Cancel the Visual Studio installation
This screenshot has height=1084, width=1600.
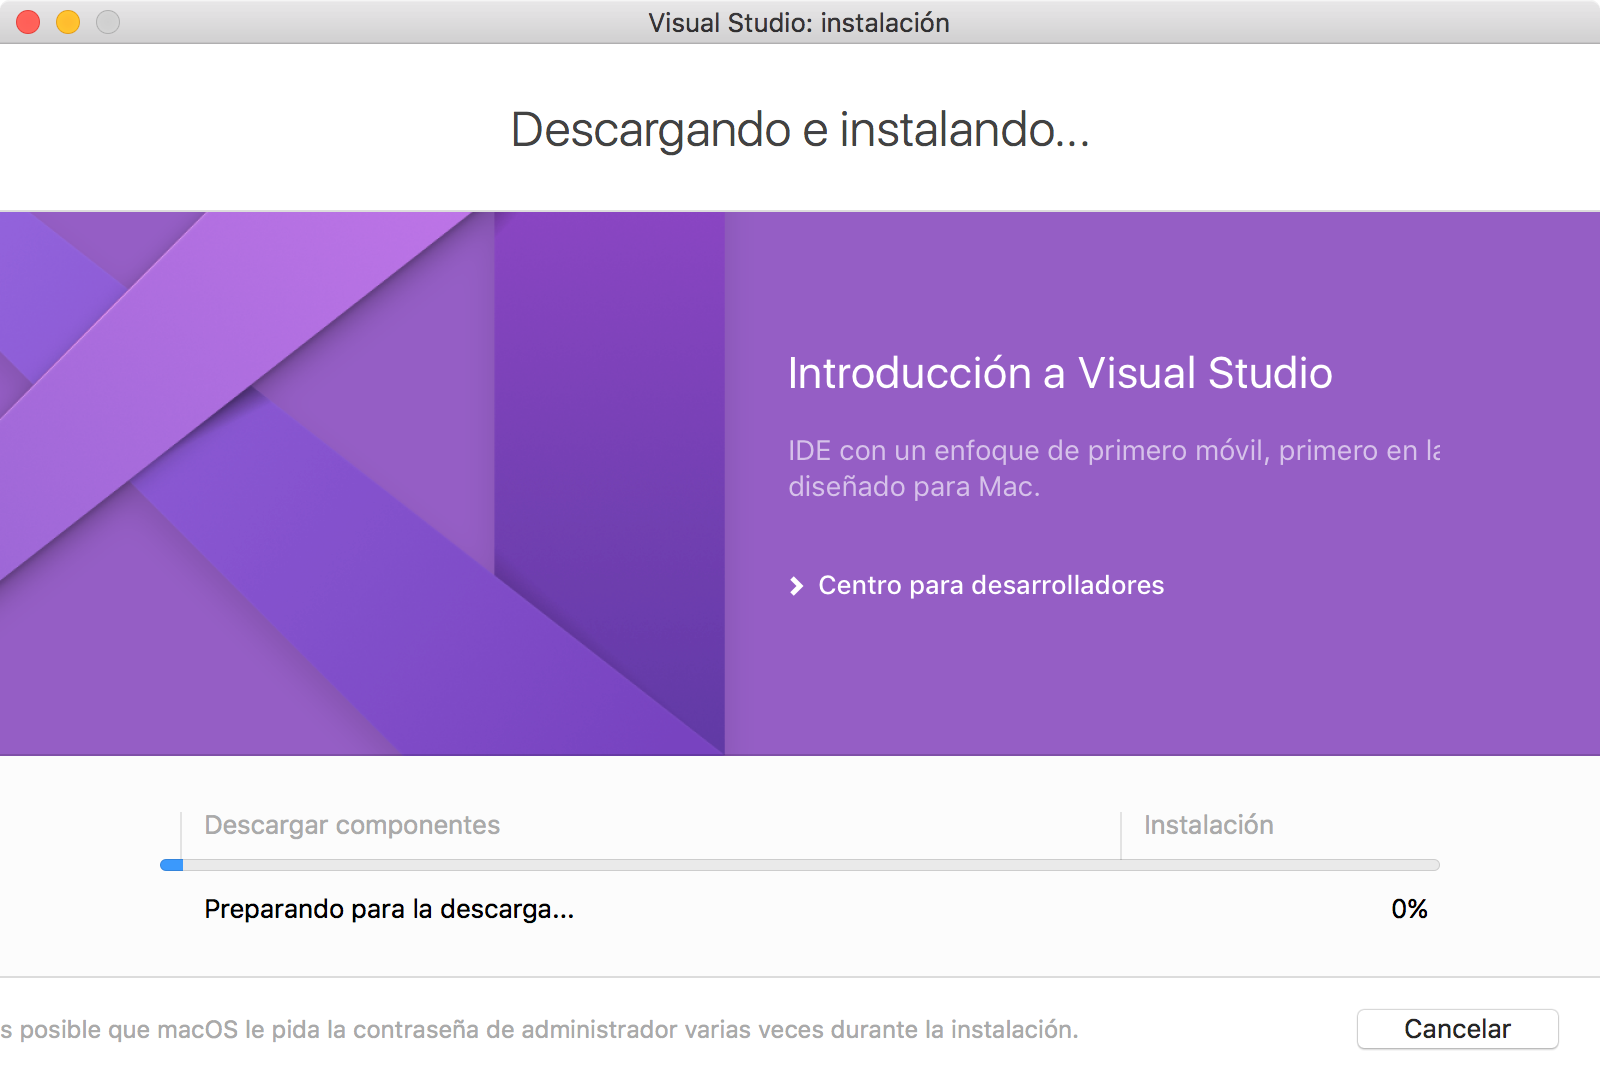pyautogui.click(x=1457, y=1029)
